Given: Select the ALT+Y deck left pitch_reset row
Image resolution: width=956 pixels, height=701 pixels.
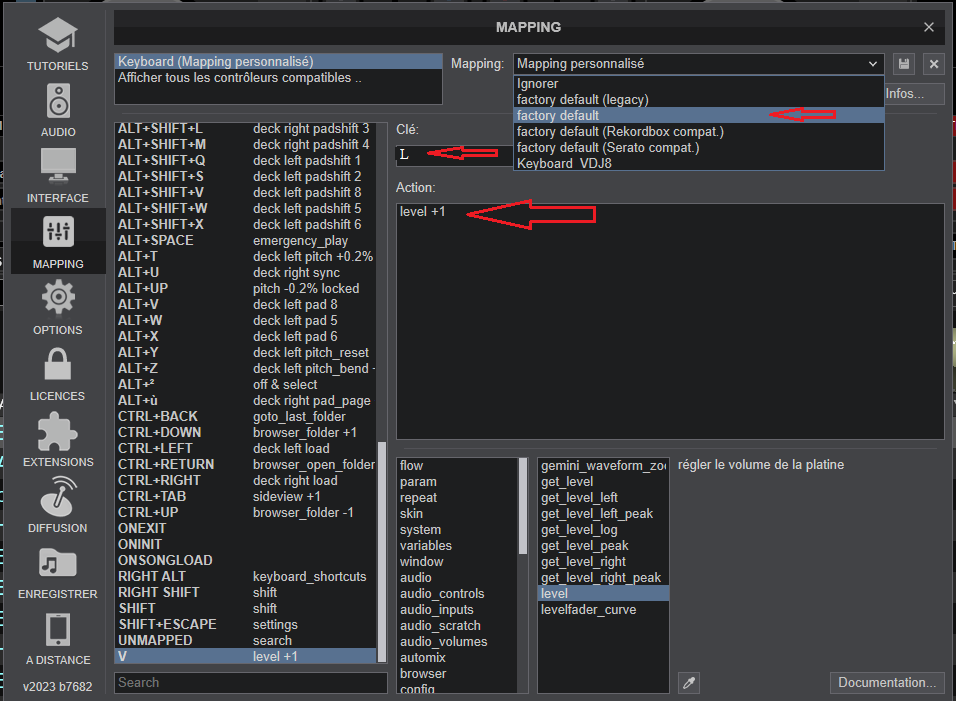Looking at the screenshot, I should point(246,352).
